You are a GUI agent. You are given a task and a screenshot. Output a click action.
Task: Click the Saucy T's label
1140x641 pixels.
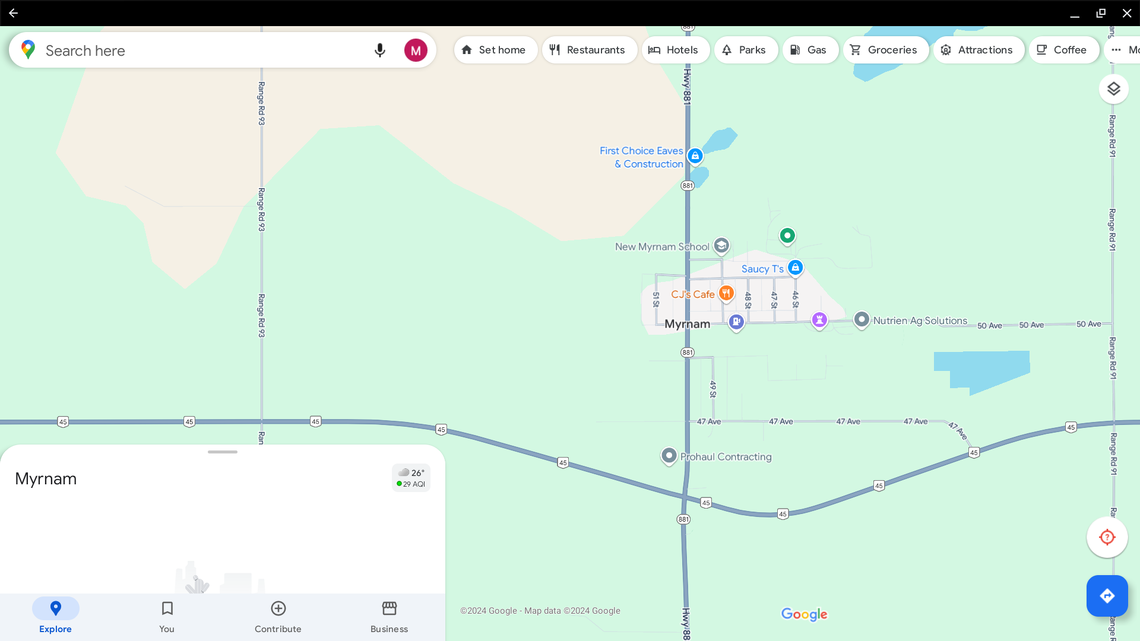point(763,269)
